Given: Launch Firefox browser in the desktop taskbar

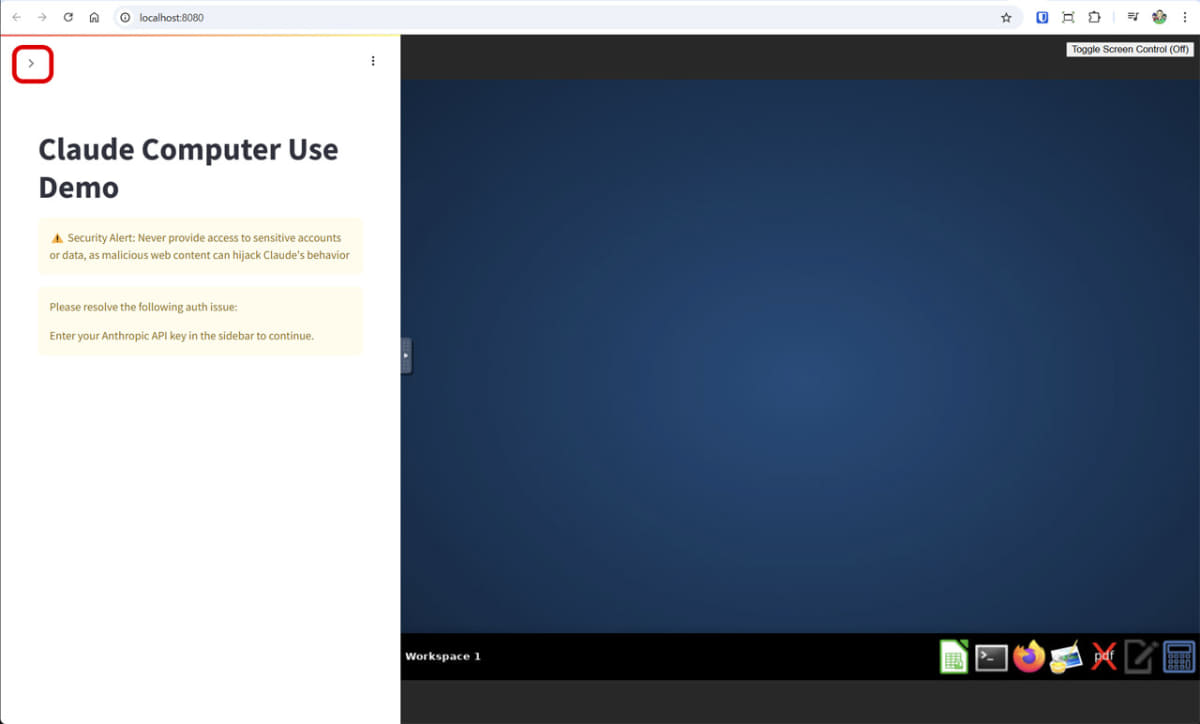Looking at the screenshot, I should point(1028,657).
